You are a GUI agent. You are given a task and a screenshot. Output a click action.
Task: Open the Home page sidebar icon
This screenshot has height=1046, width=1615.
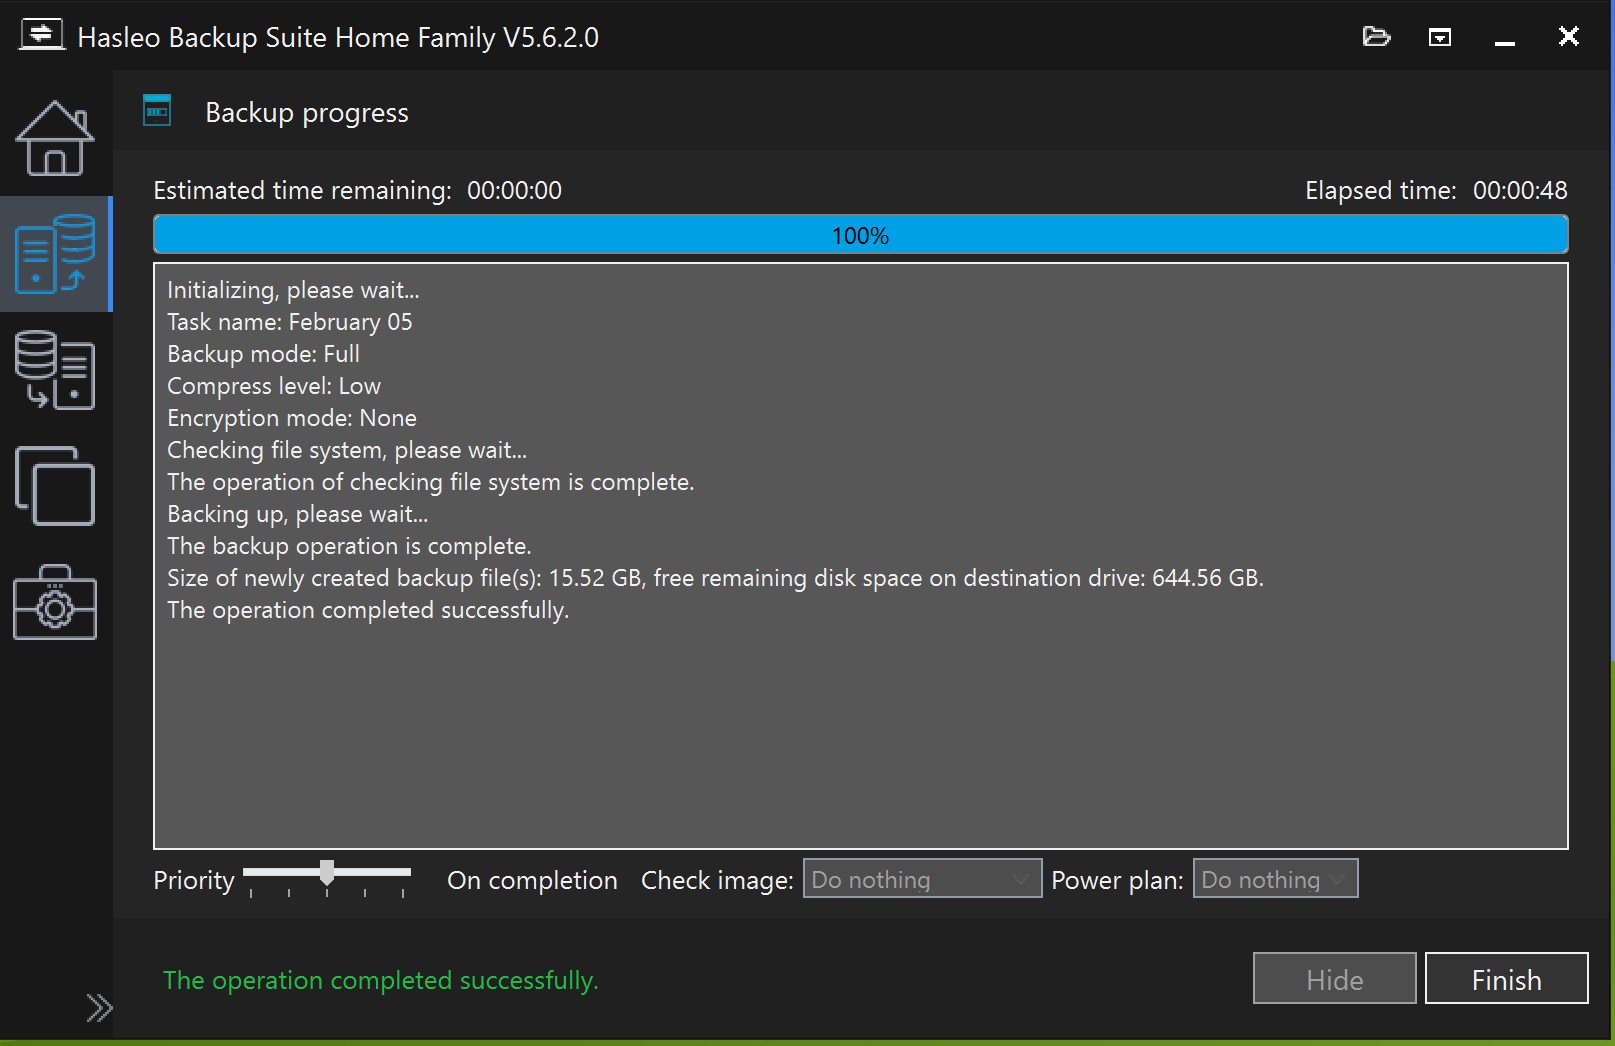click(x=55, y=138)
